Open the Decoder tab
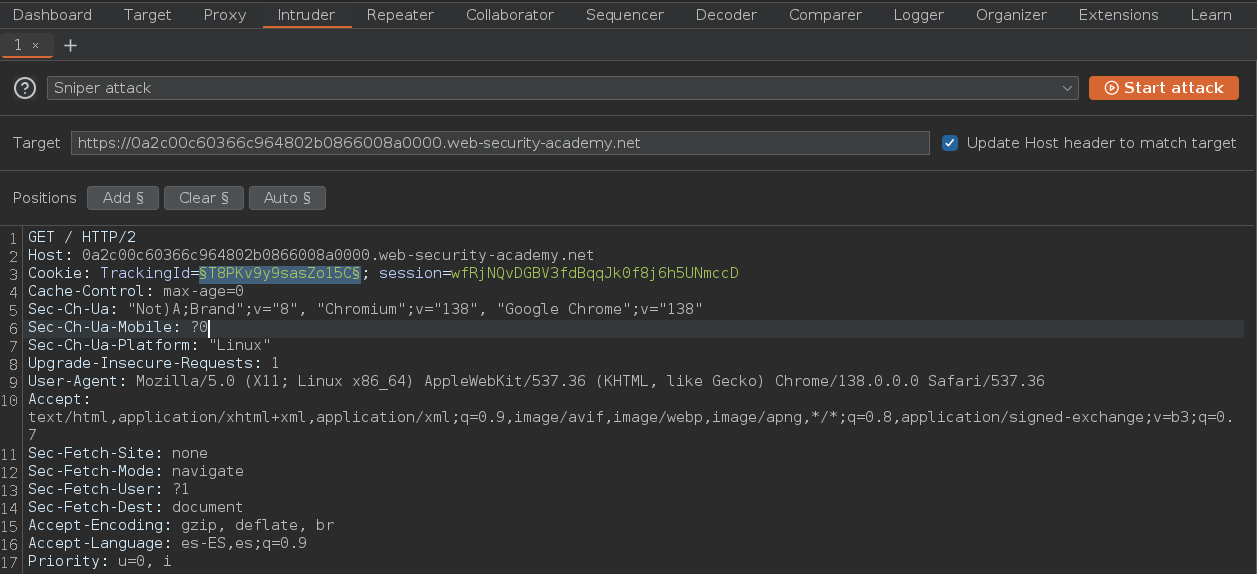 pyautogui.click(x=726, y=15)
